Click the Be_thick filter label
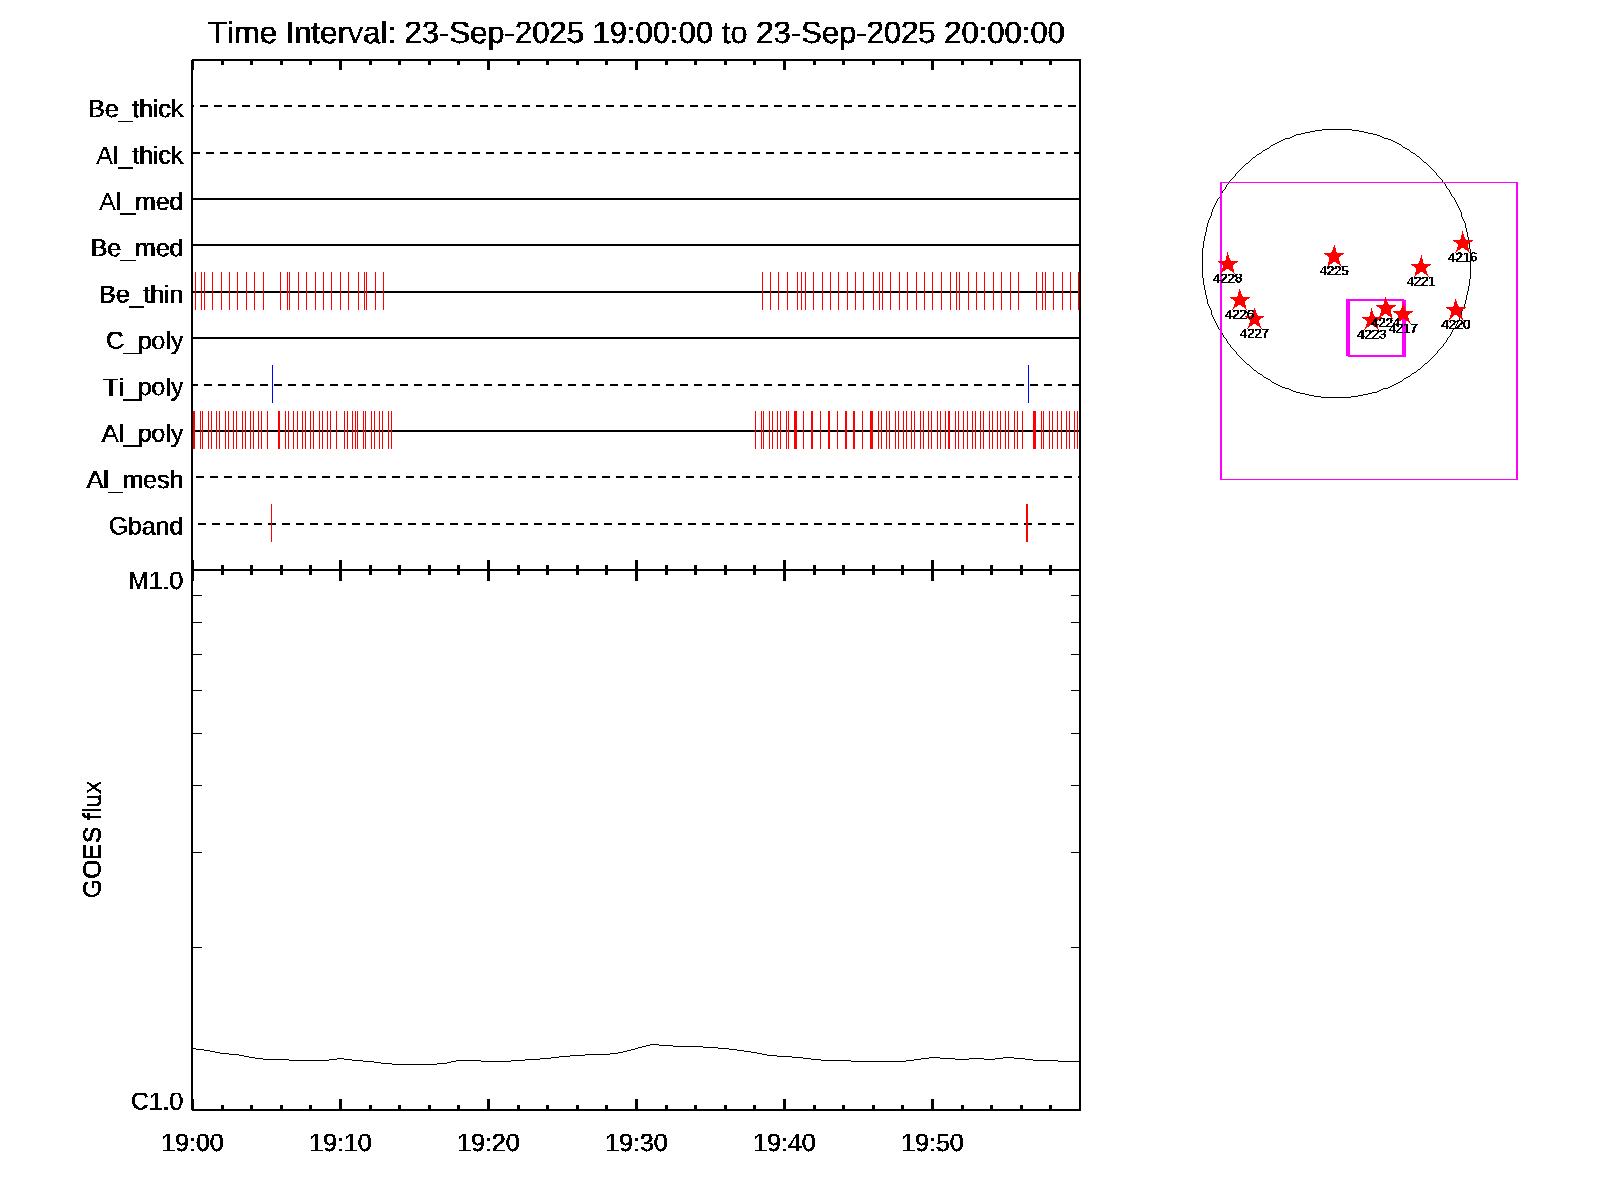The width and height of the screenshot is (1600, 1200). click(x=136, y=109)
